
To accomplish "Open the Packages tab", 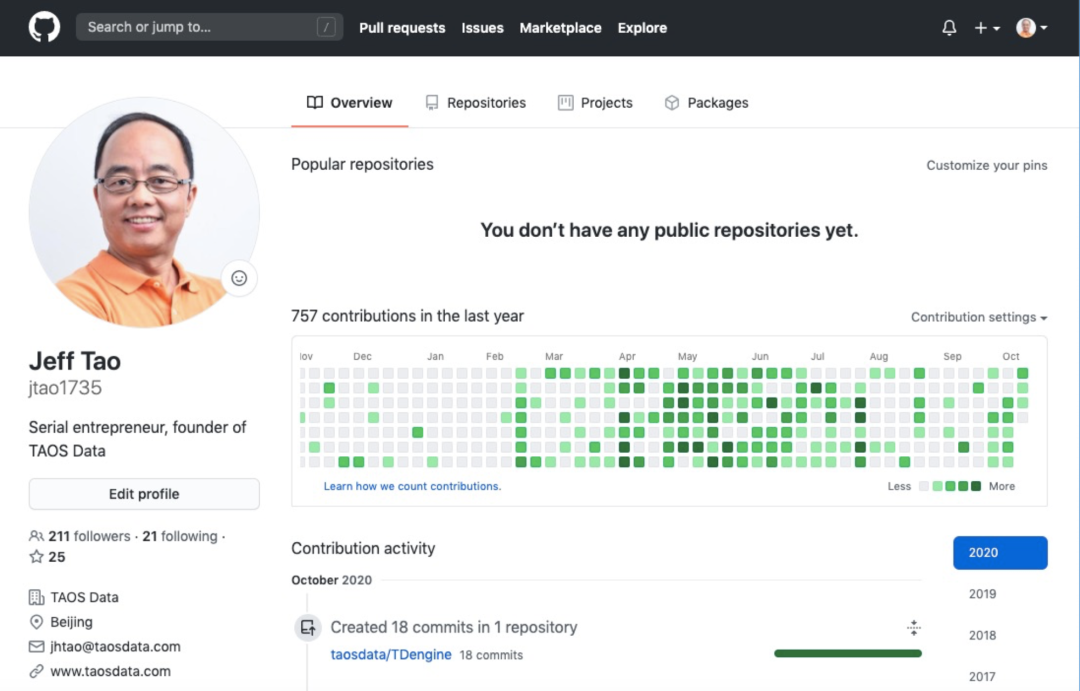I will [x=706, y=103].
